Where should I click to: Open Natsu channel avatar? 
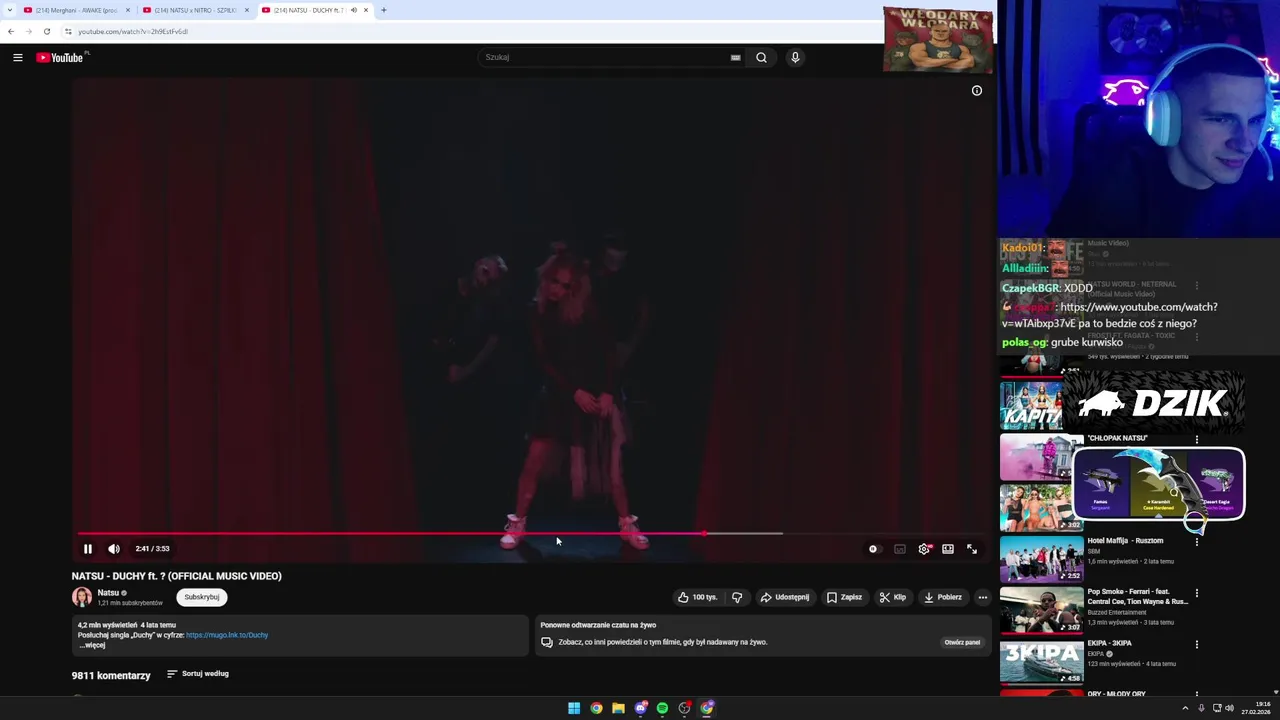[x=82, y=597]
